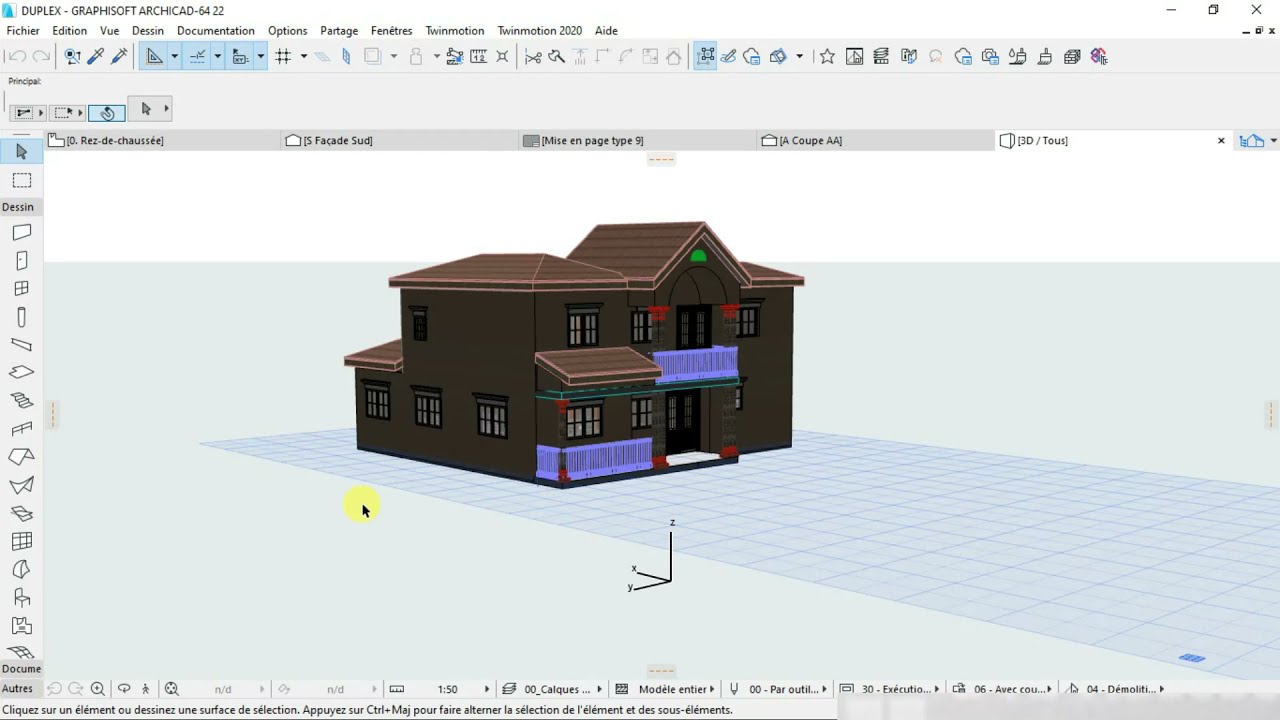Image resolution: width=1280 pixels, height=720 pixels.
Task: Toggle the XY tracker coordinates button
Action: [x=240, y=57]
